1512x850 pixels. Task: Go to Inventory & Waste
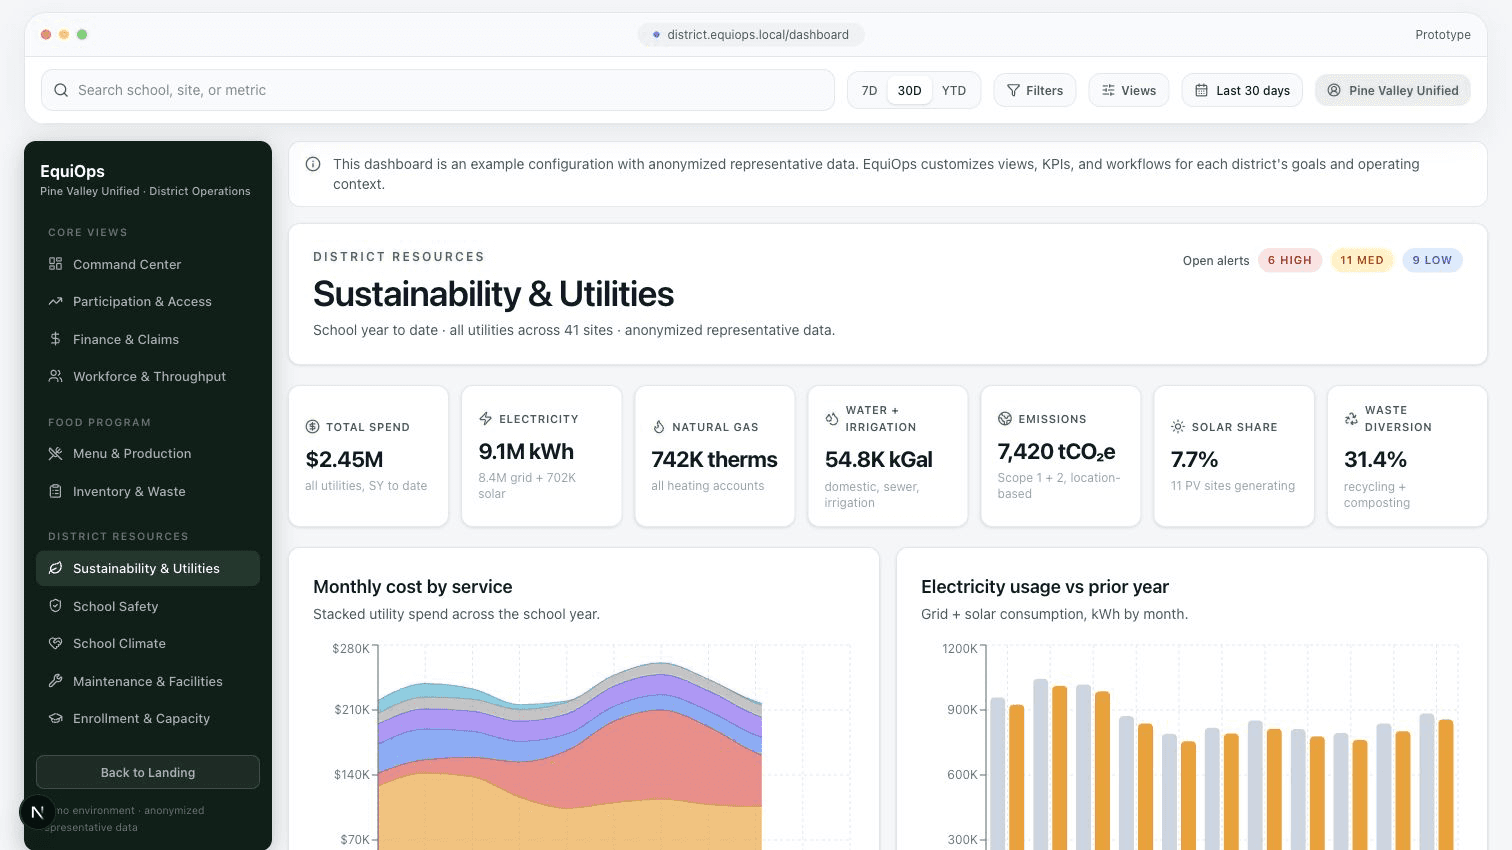148,491
